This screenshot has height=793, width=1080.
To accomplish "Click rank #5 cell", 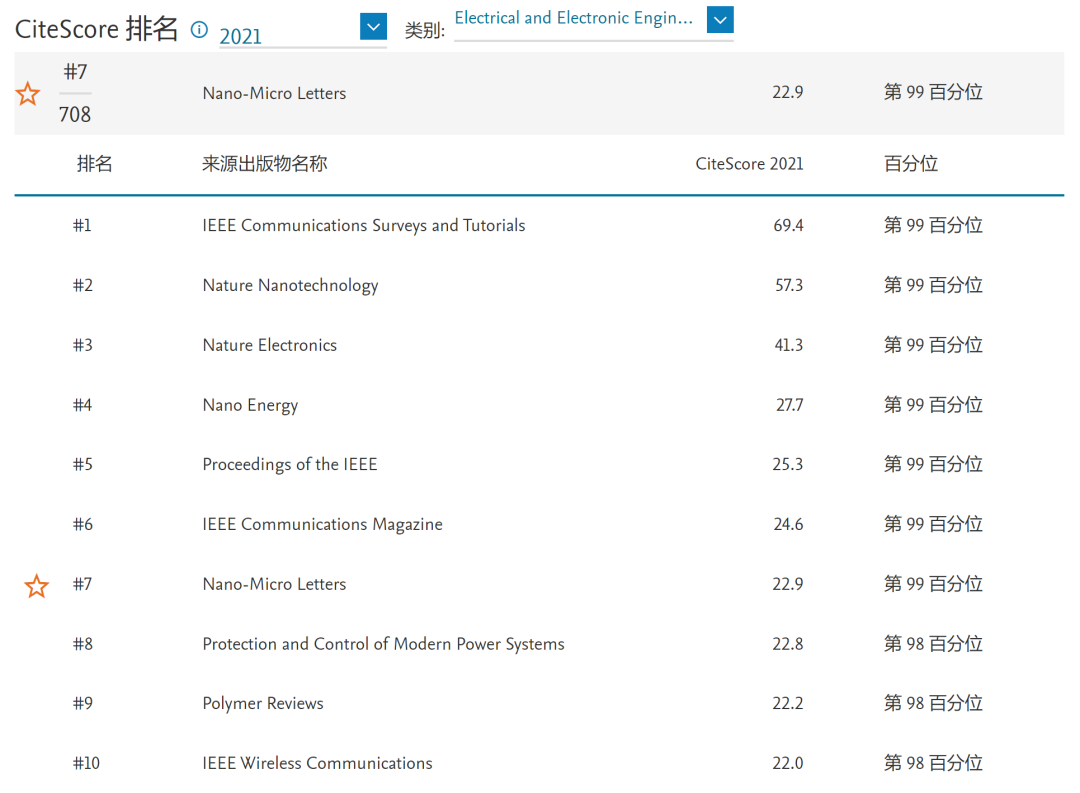I will click(83, 464).
